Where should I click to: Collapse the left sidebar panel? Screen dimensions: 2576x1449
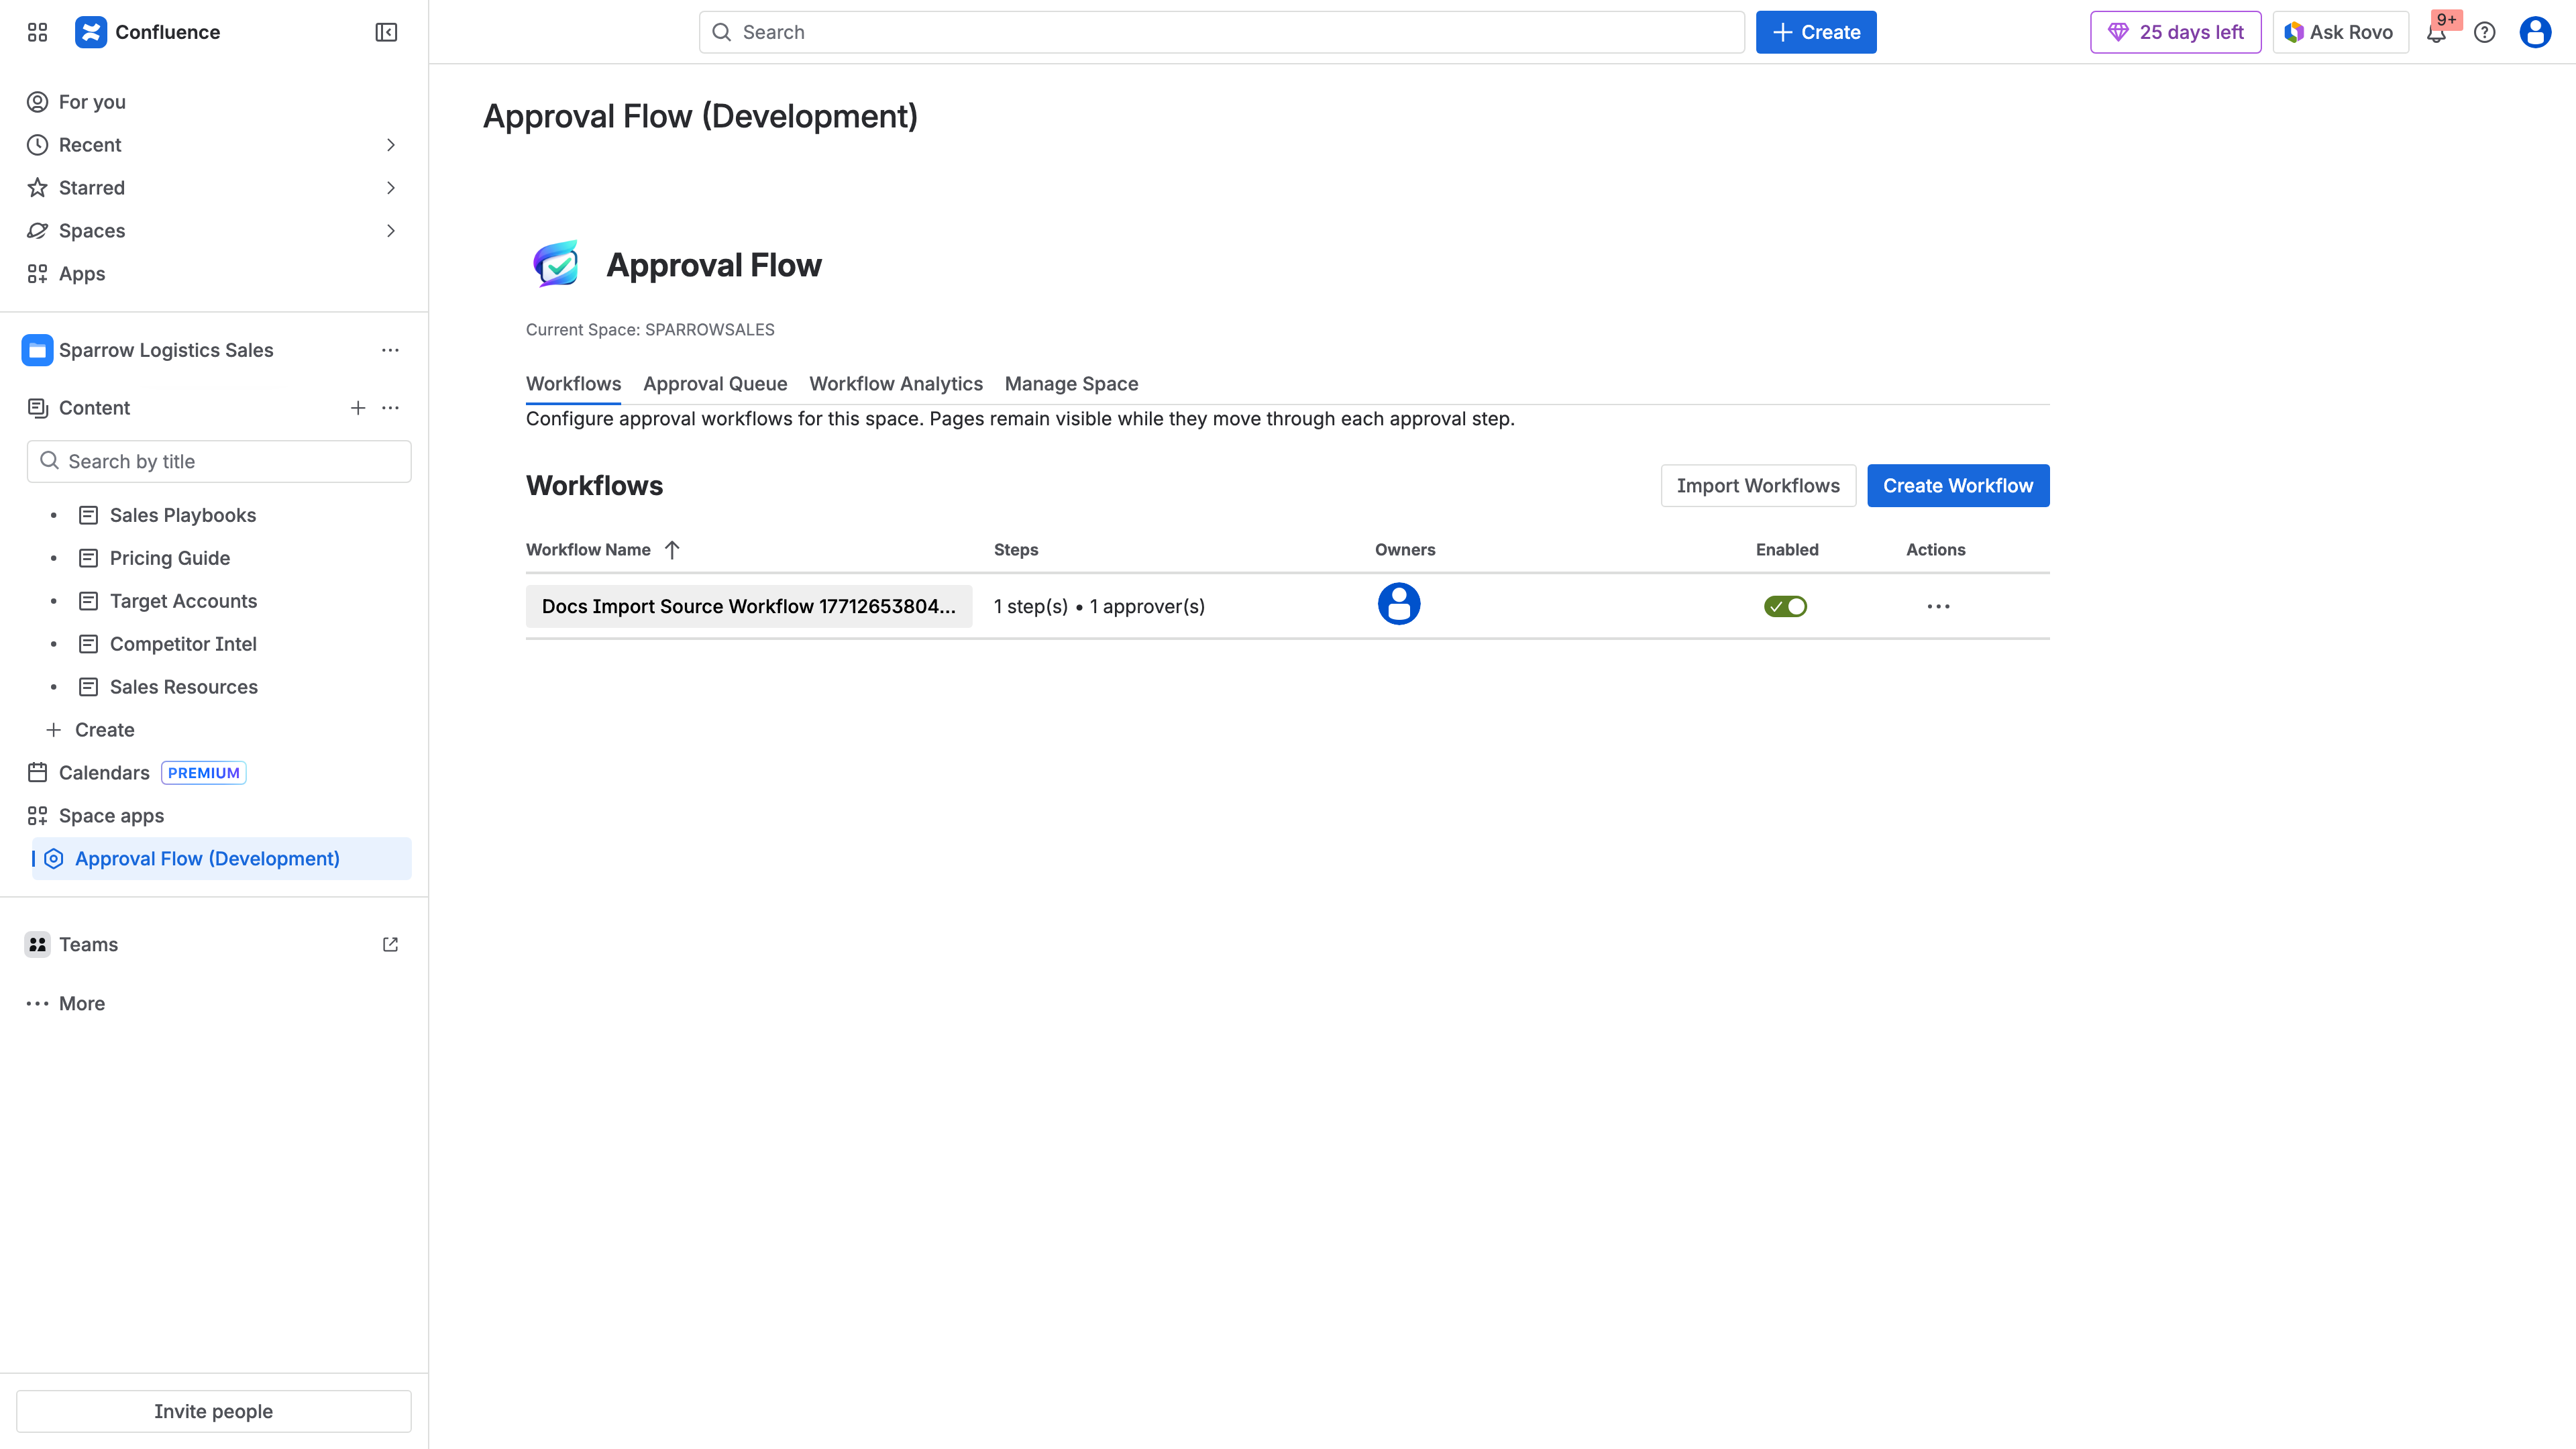[385, 32]
